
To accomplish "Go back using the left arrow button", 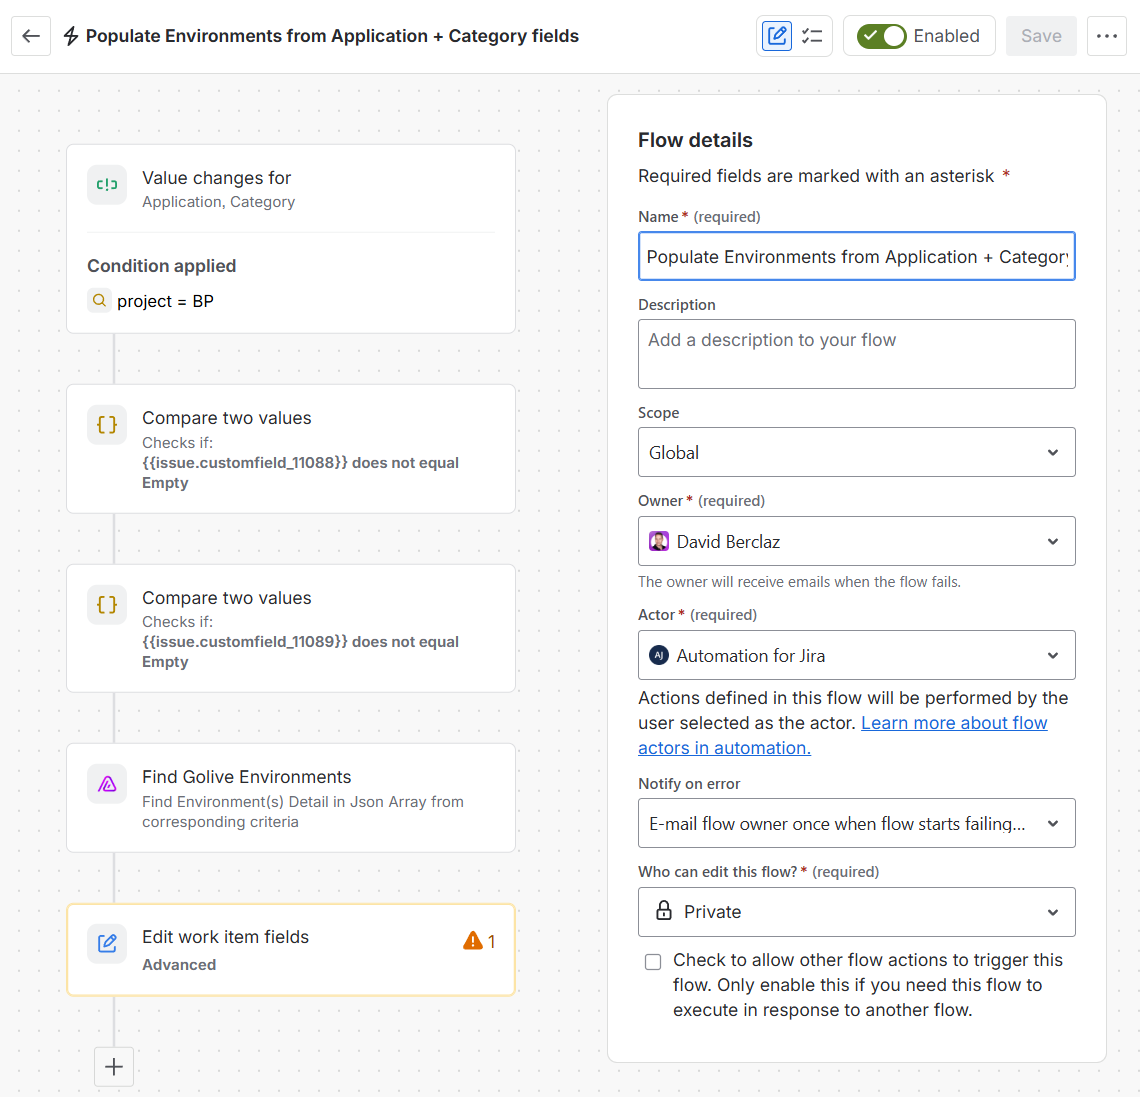I will [x=31, y=36].
